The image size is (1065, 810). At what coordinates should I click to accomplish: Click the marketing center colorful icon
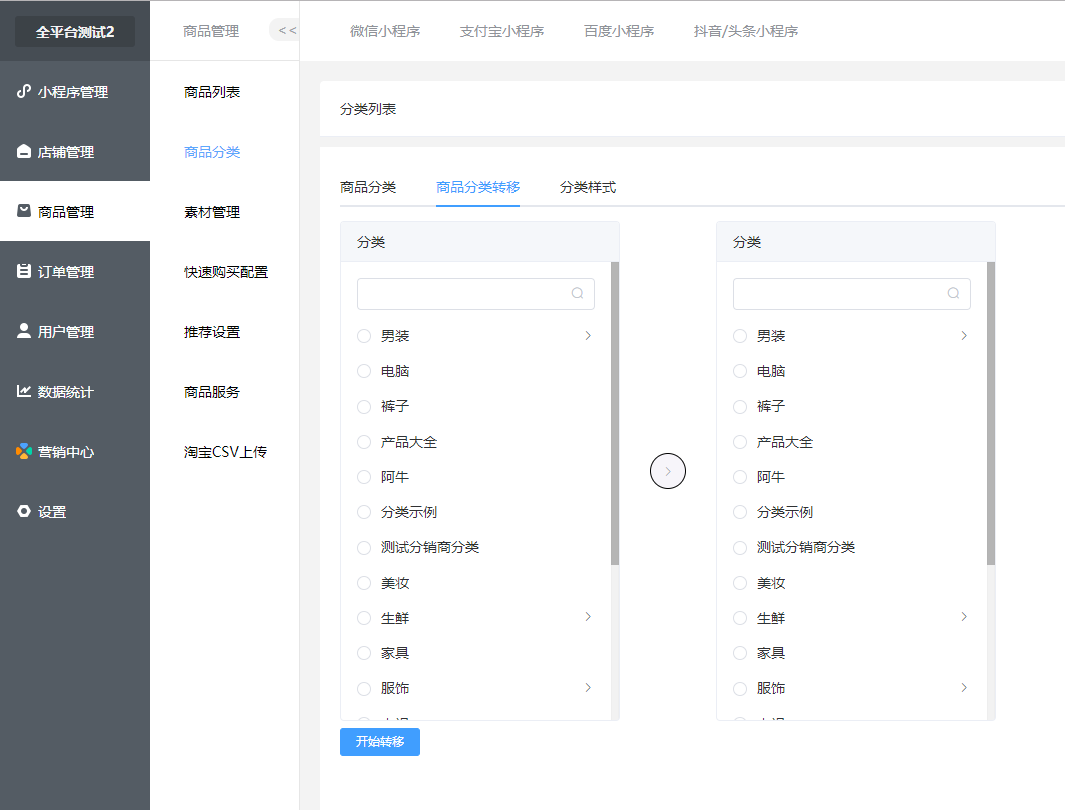(x=24, y=452)
